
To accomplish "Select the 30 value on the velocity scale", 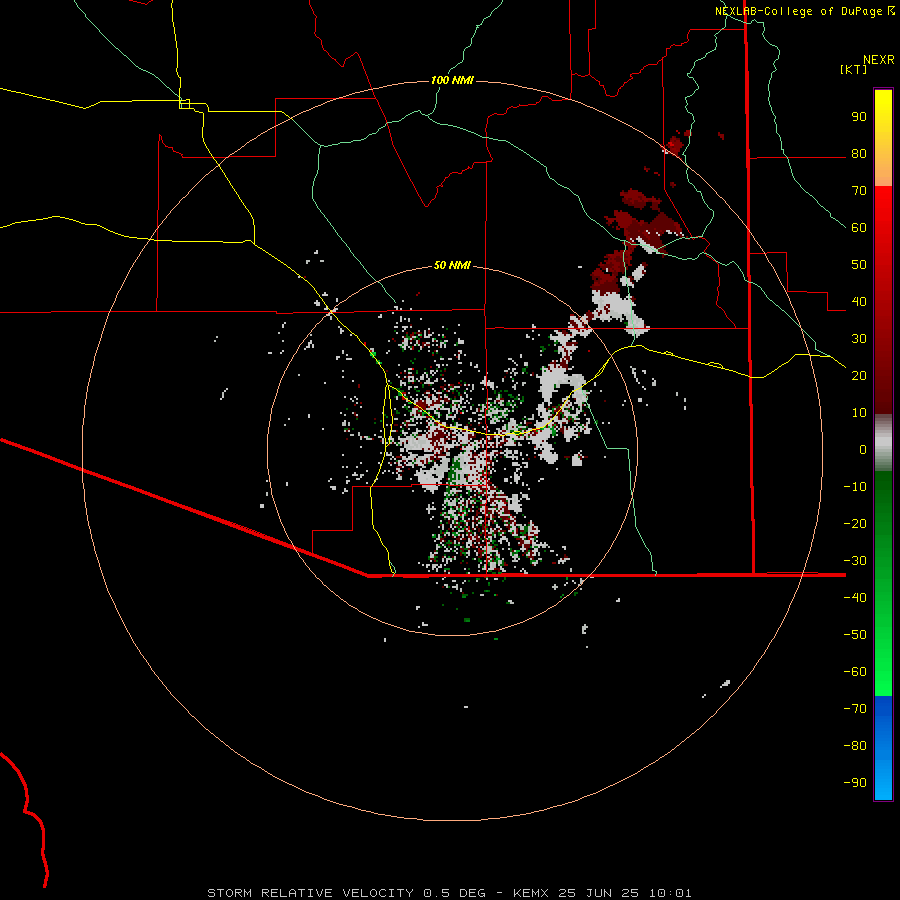I will 859,339.
